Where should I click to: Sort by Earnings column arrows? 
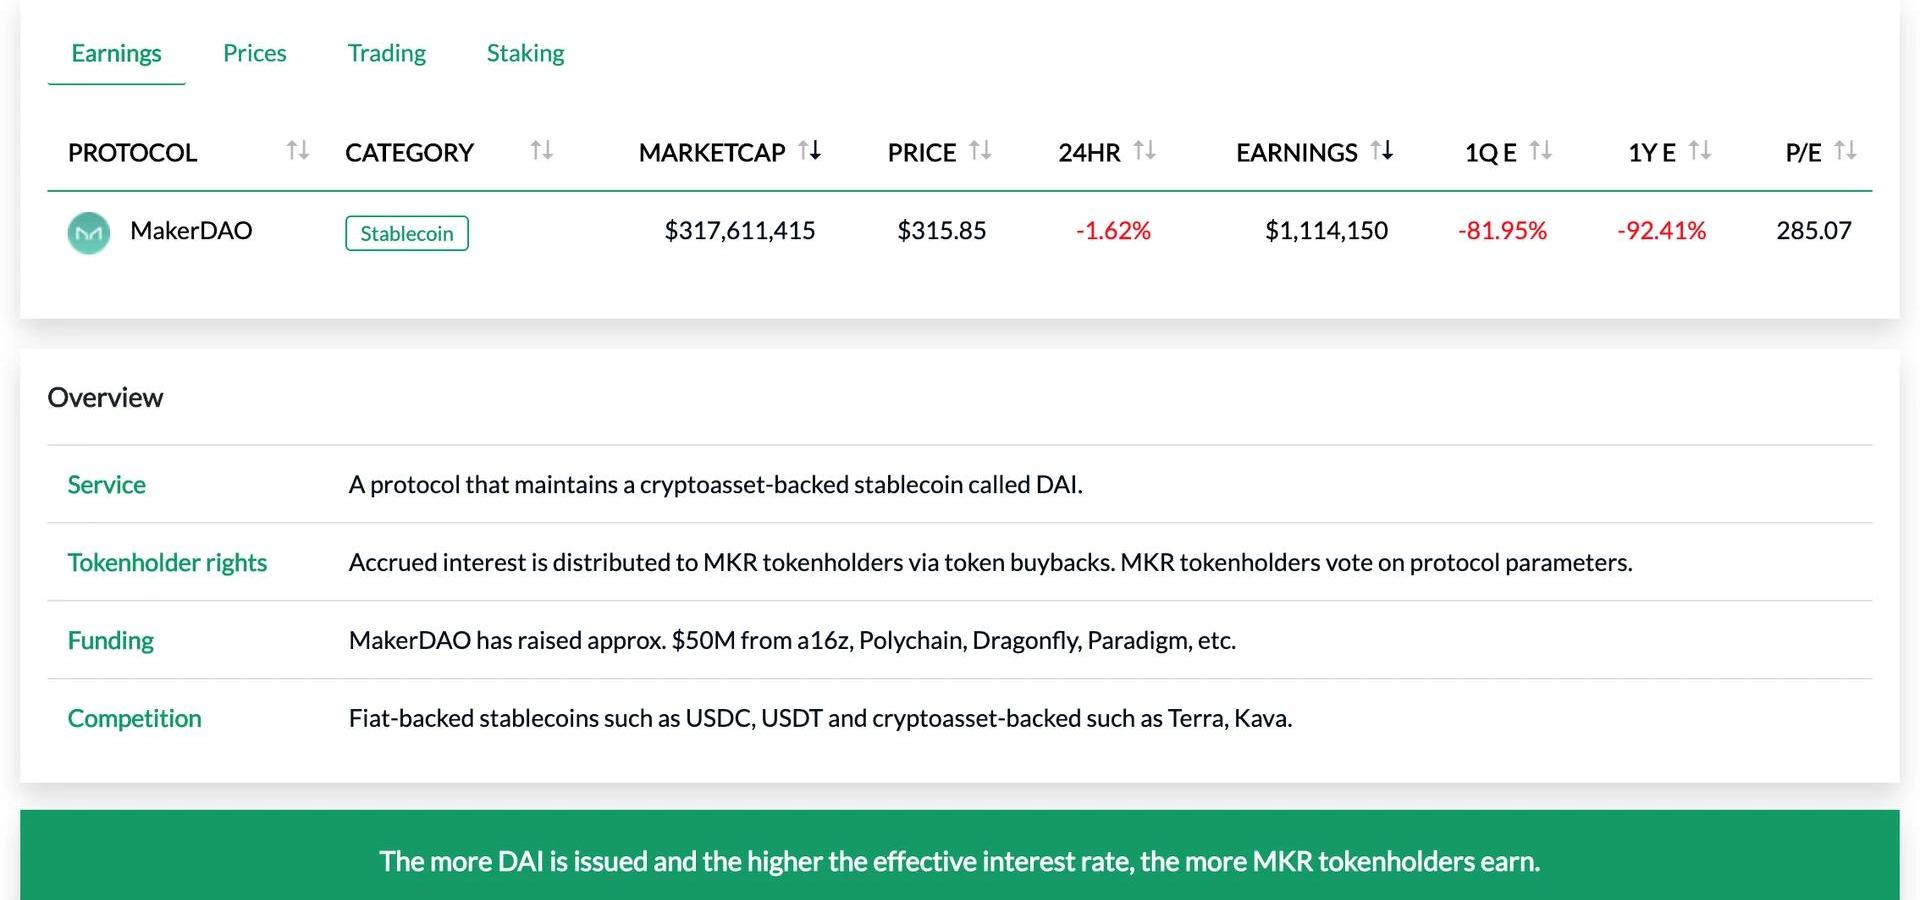point(1382,151)
